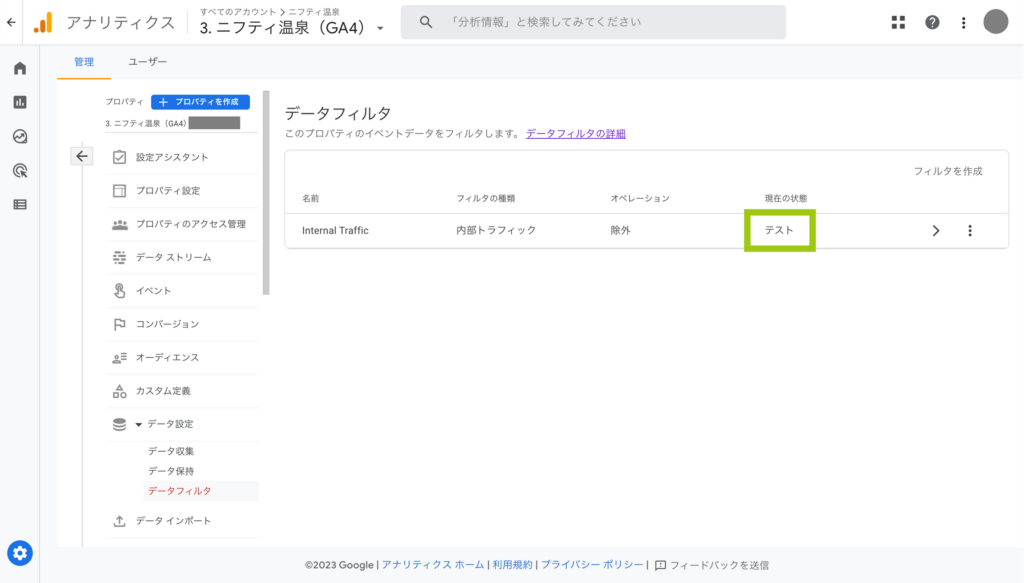Click feedback icon in footer
The image size is (1024, 583).
[660, 565]
